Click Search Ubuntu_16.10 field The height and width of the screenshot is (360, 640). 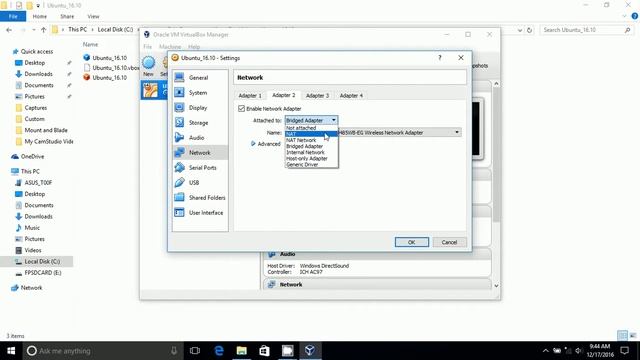587,30
